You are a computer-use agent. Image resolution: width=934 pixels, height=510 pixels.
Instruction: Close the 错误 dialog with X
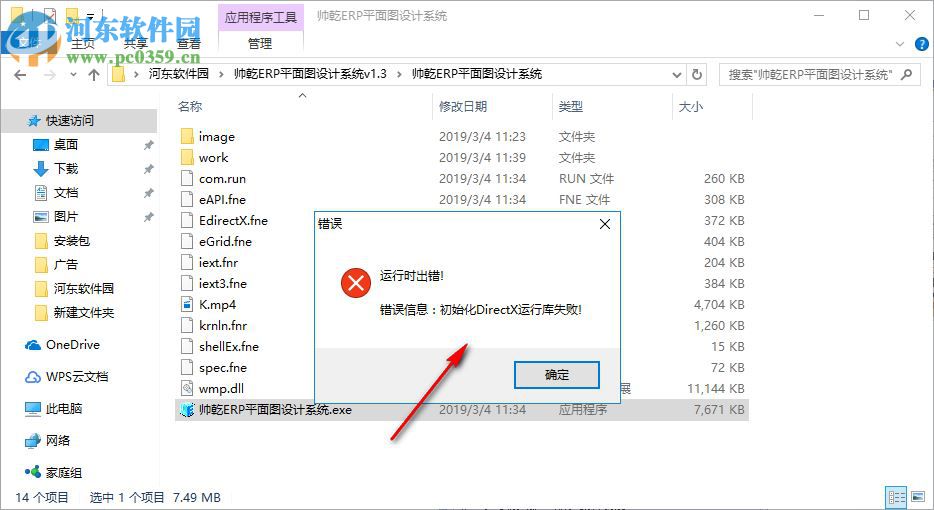605,224
